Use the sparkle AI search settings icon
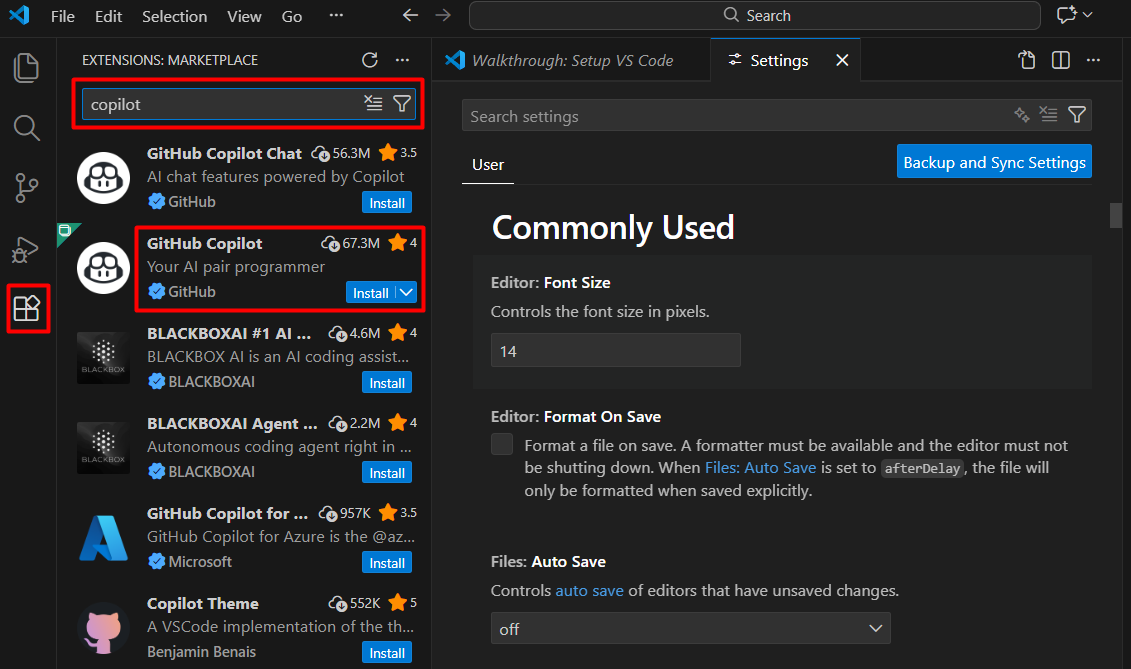Screen dimensions: 1131x669 (x=1021, y=115)
